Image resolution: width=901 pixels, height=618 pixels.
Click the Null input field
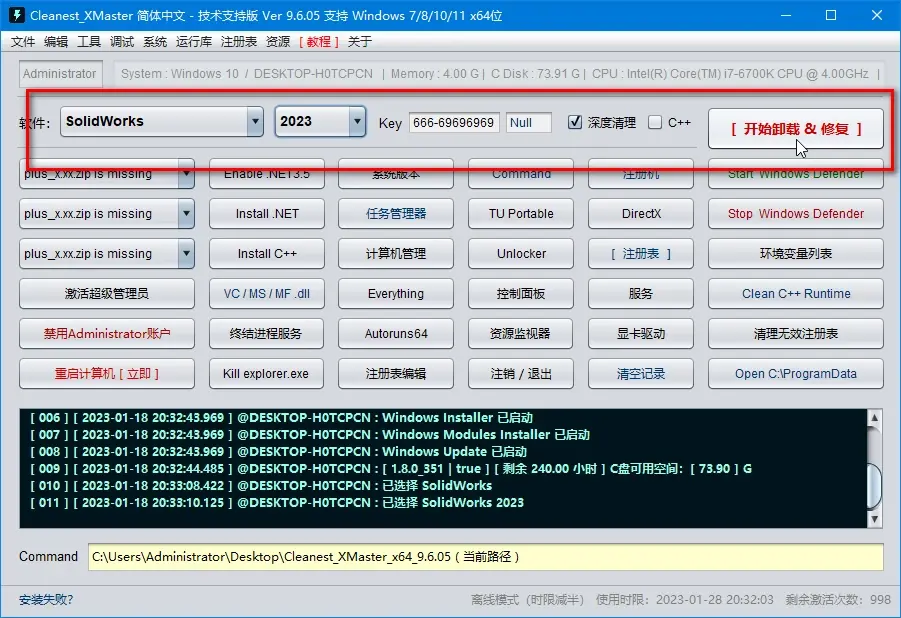(529, 122)
